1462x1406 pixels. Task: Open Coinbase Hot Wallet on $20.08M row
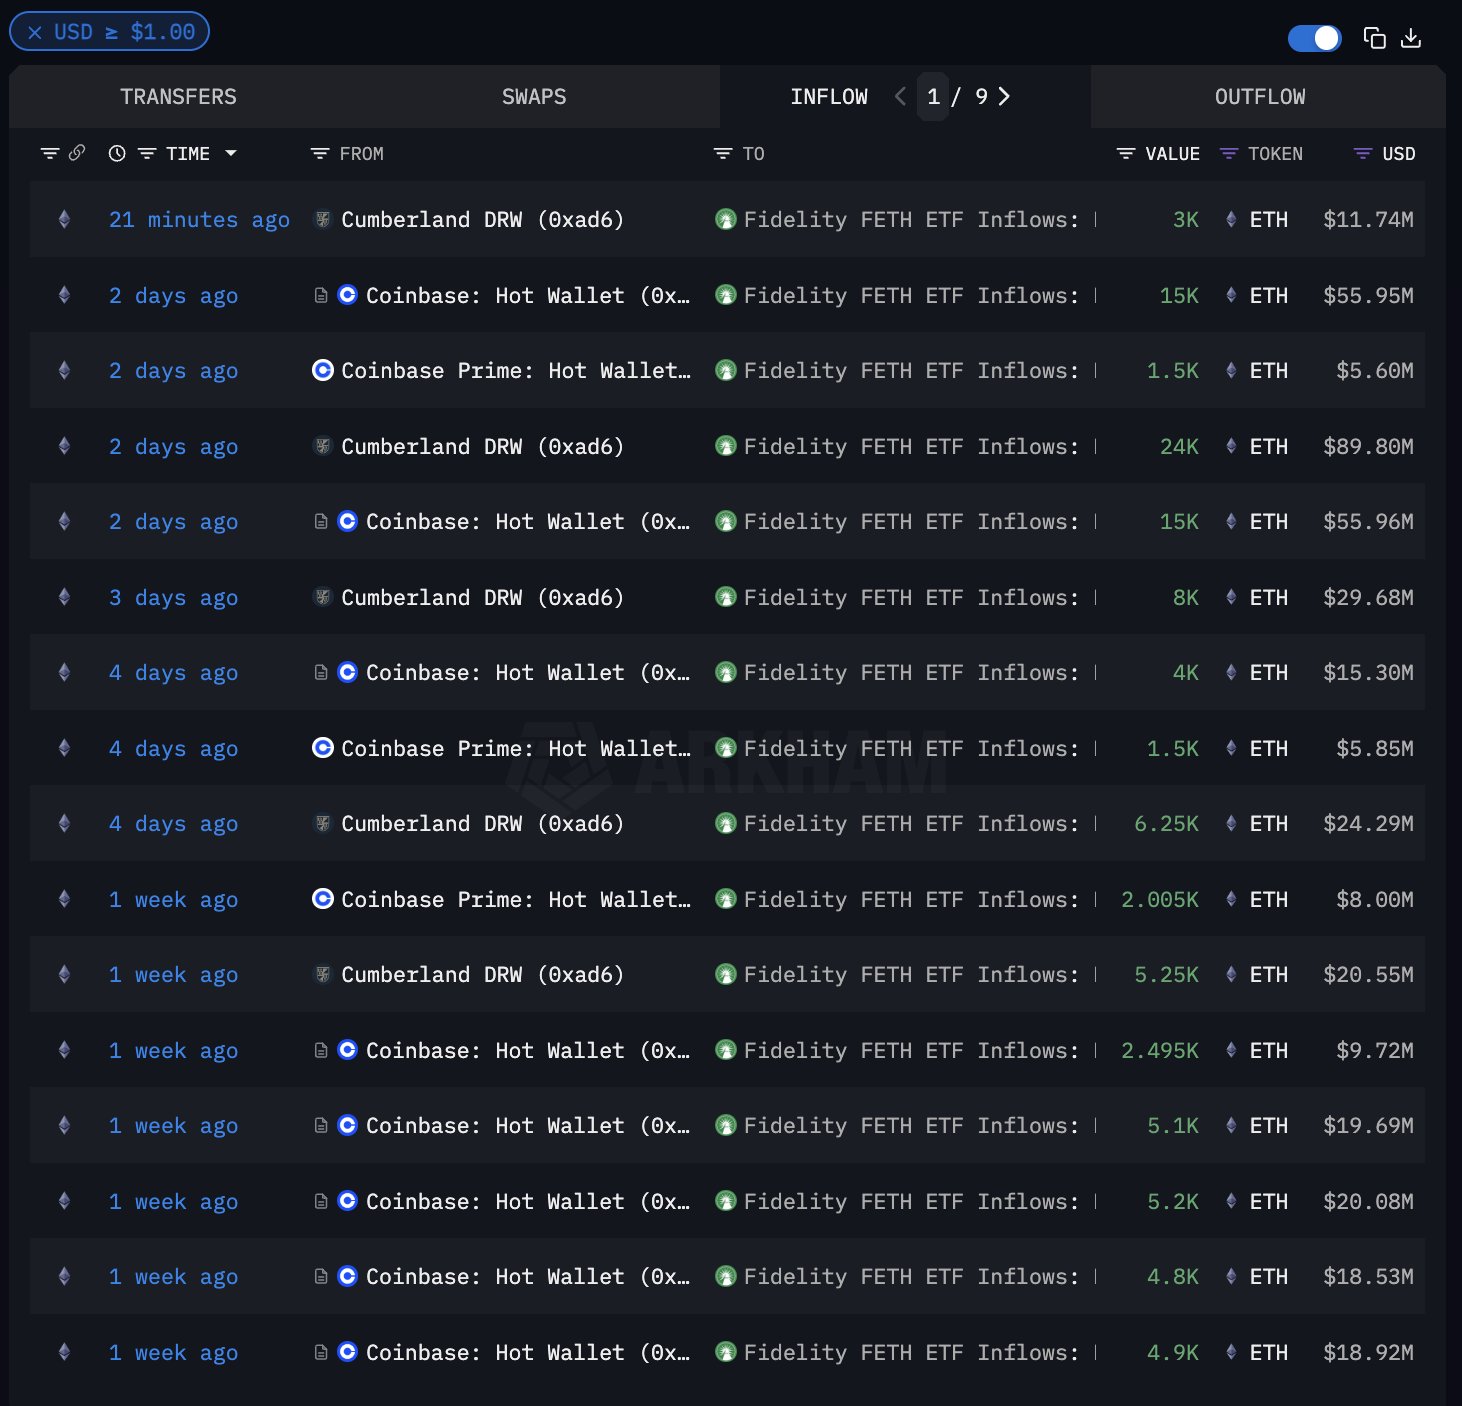point(527,1202)
